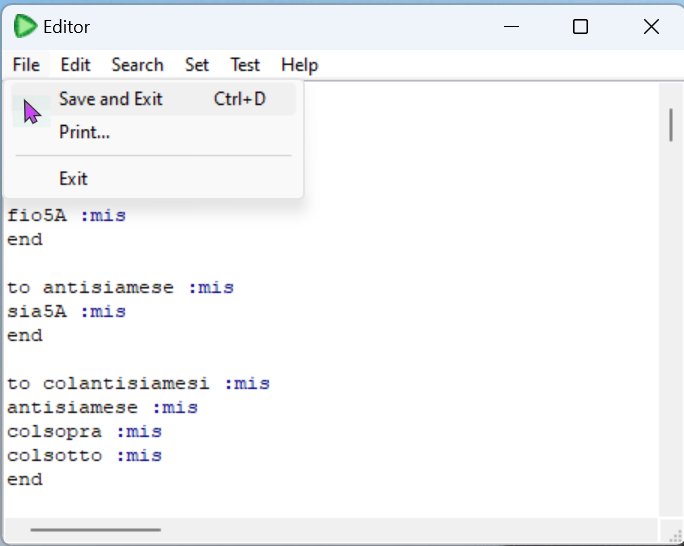Viewport: 684px width, 546px height.
Task: Open the File menu
Action: click(x=26, y=65)
